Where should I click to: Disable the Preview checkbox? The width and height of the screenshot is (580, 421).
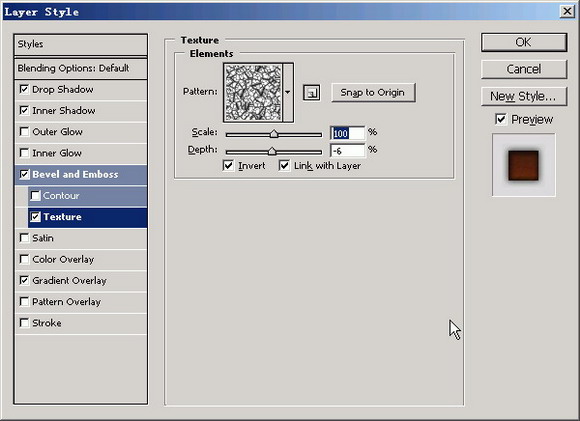coord(500,119)
